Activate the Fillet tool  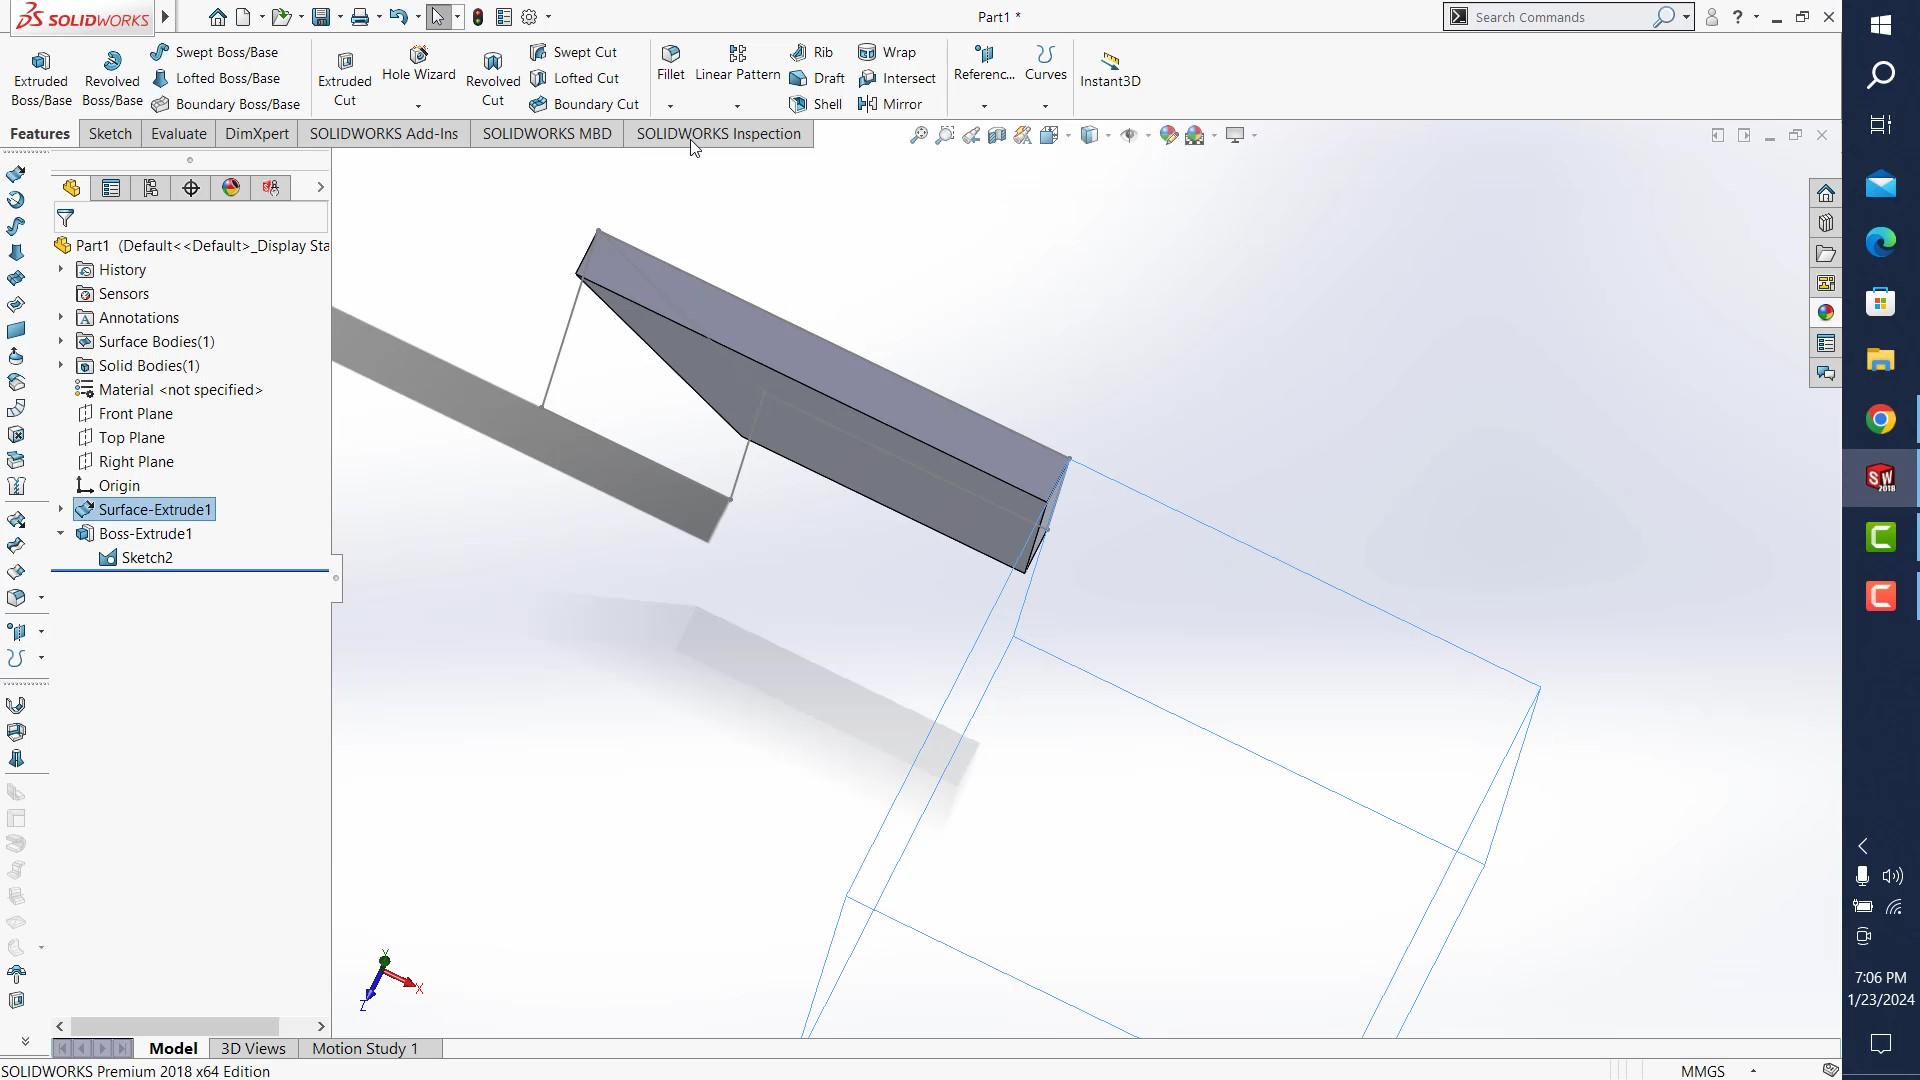[669, 63]
